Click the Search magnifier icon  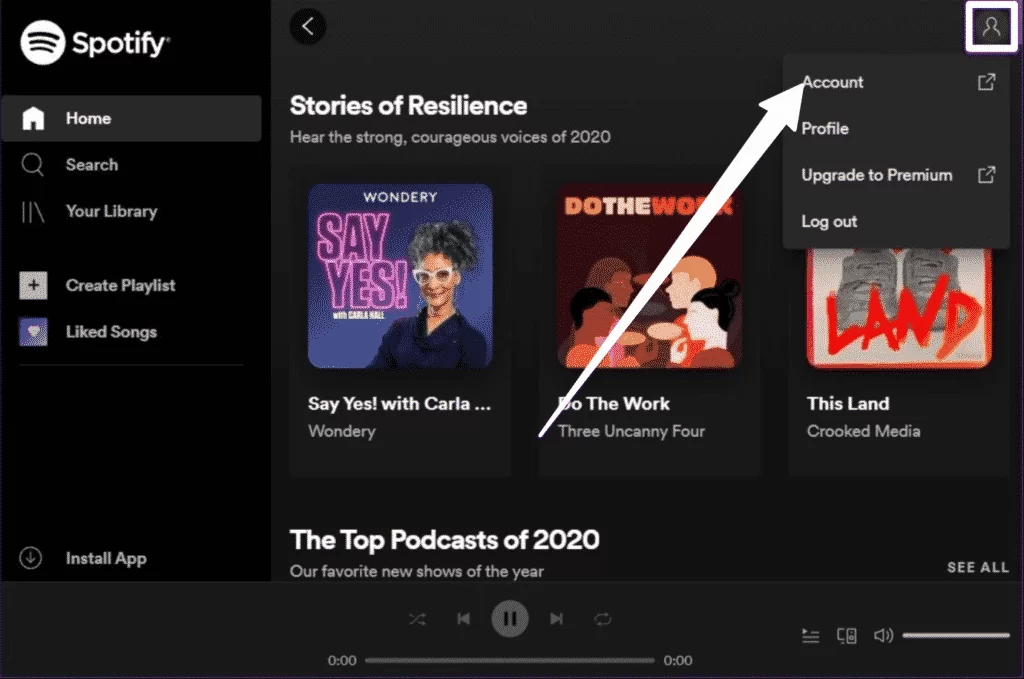tap(33, 165)
